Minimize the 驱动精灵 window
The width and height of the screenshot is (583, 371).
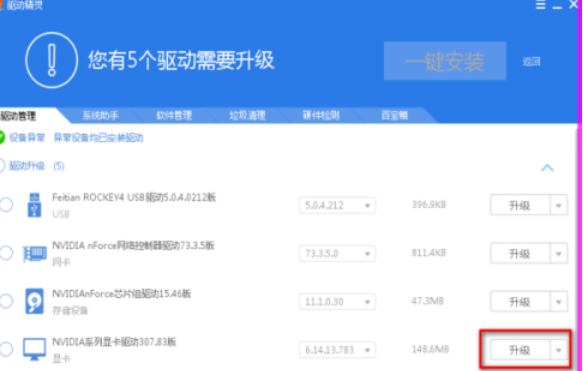[x=557, y=7]
